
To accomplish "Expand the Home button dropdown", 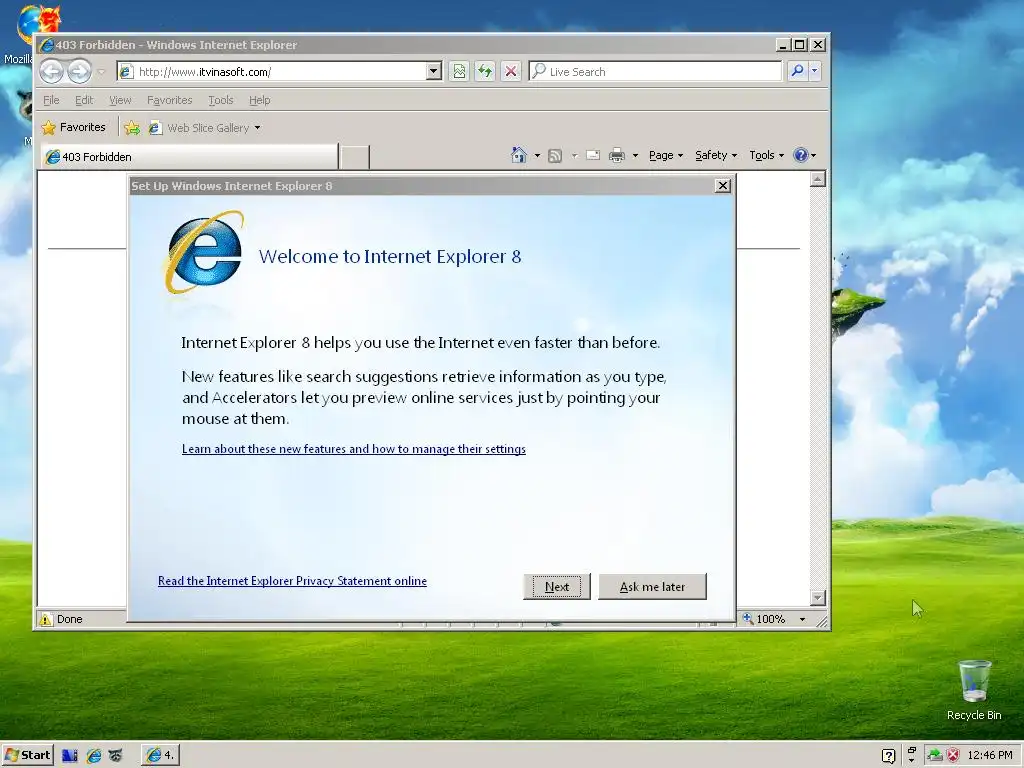I will click(x=537, y=155).
